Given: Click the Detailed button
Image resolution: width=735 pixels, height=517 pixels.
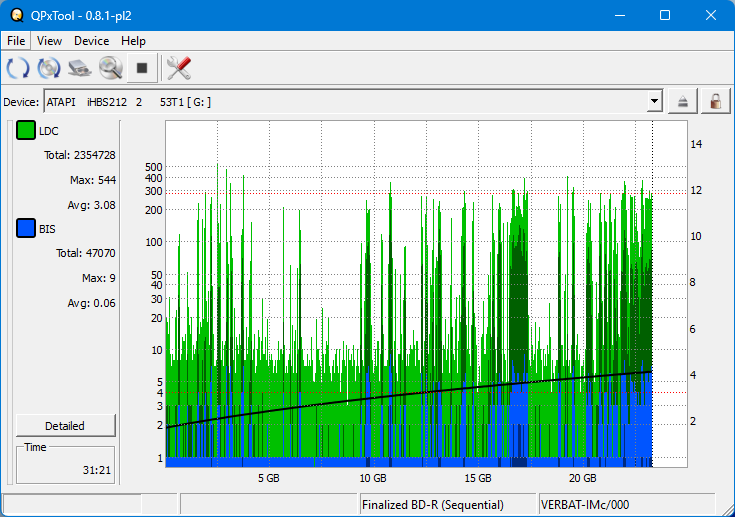Looking at the screenshot, I should [66, 426].
